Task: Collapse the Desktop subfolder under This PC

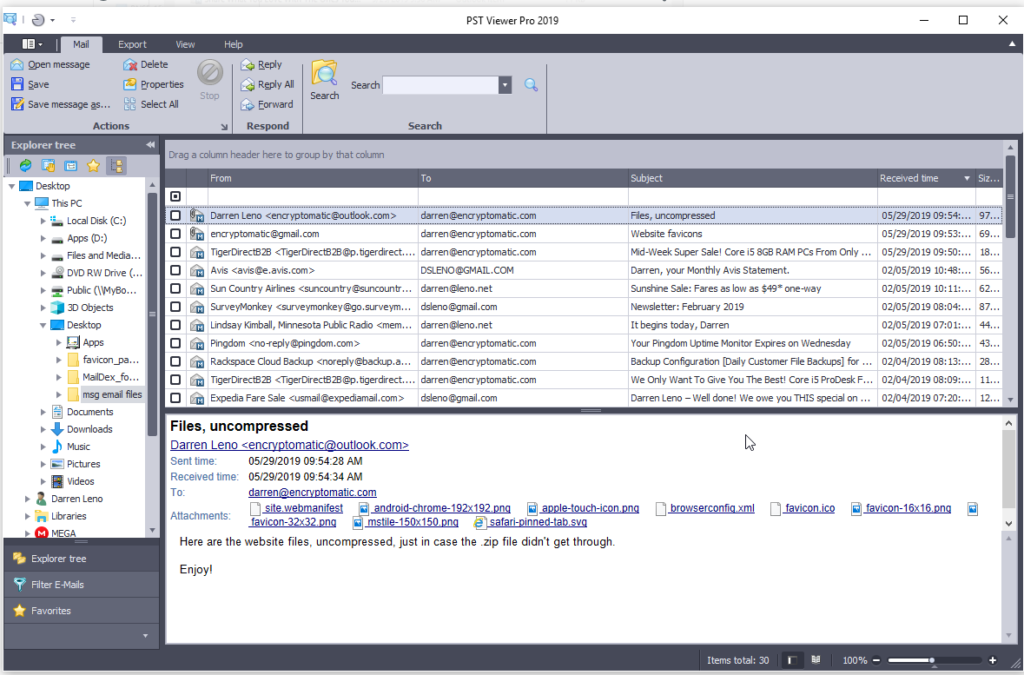Action: pyautogui.click(x=43, y=325)
